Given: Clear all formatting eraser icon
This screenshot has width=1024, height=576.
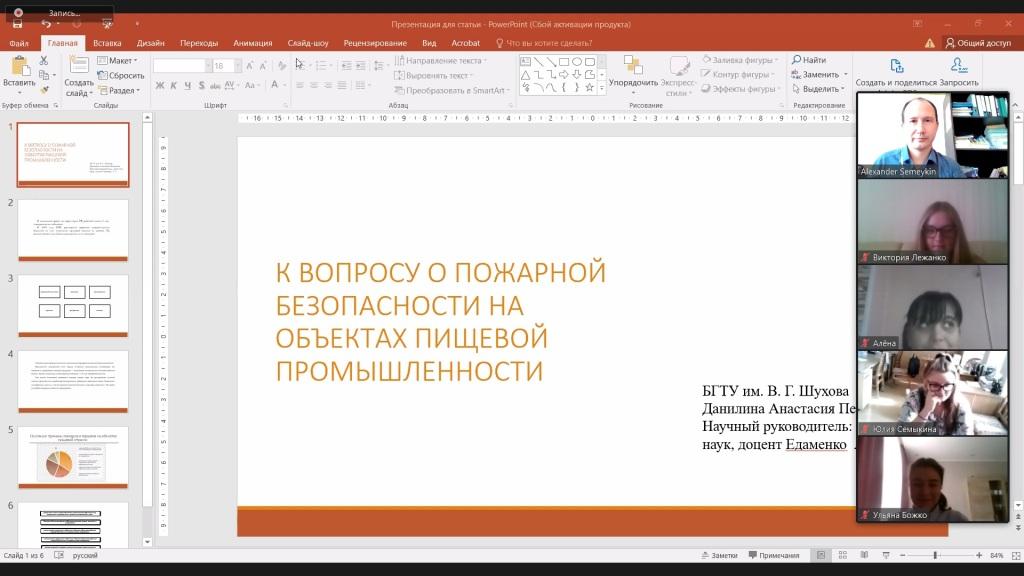Looking at the screenshot, I should point(281,66).
